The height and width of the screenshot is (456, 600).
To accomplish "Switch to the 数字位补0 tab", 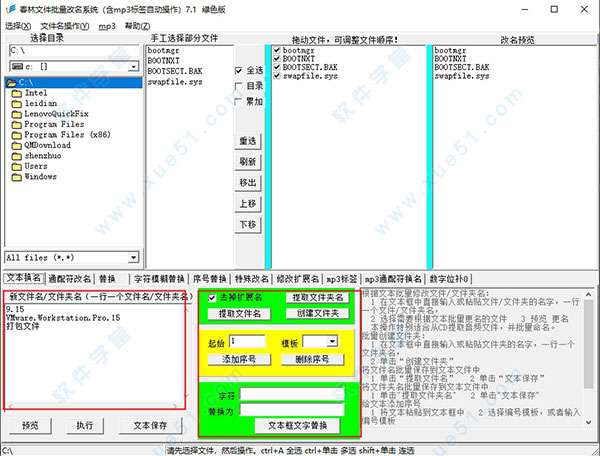I will 448,279.
